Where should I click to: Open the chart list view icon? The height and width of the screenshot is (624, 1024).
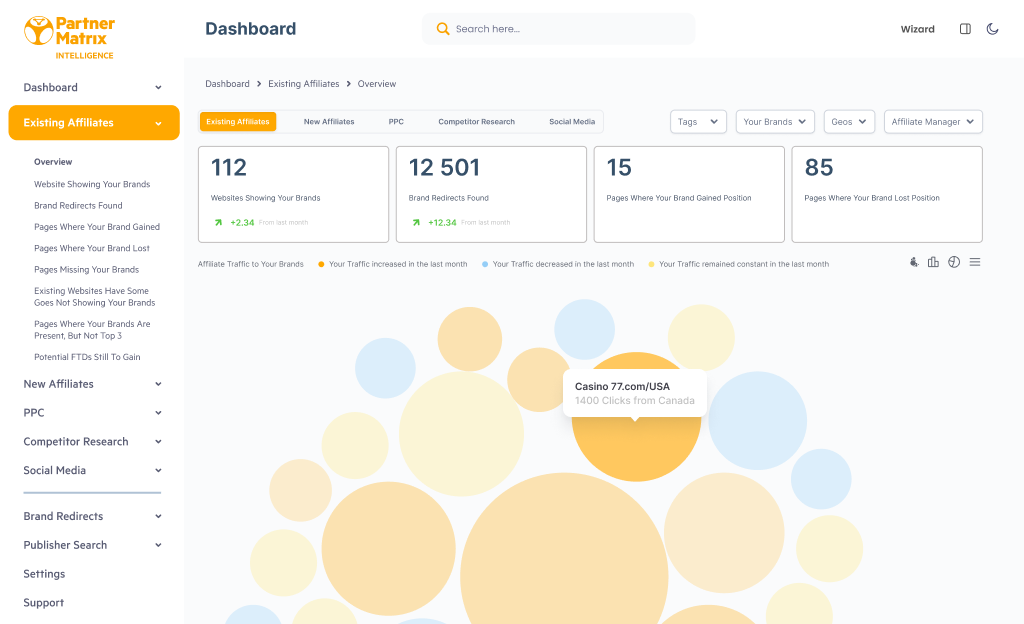[x=974, y=262]
